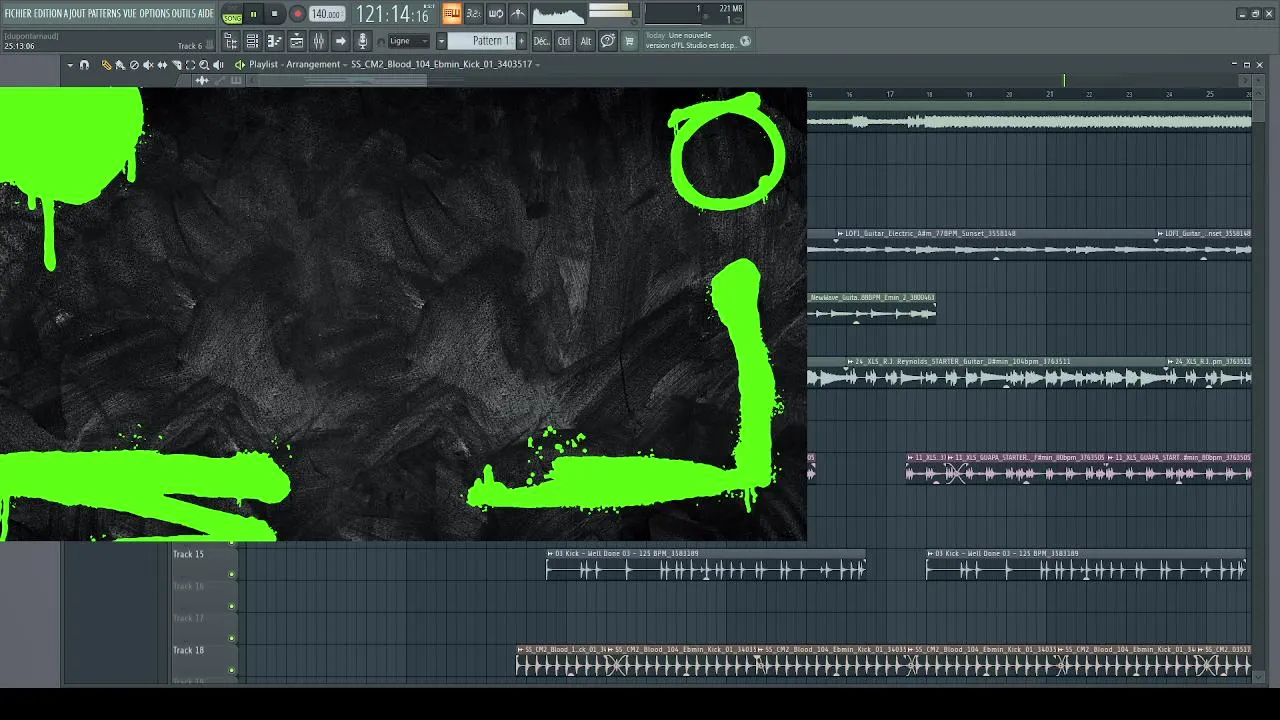The image size is (1280, 720).
Task: Mute Track 16 with its green LED
Action: click(x=232, y=606)
